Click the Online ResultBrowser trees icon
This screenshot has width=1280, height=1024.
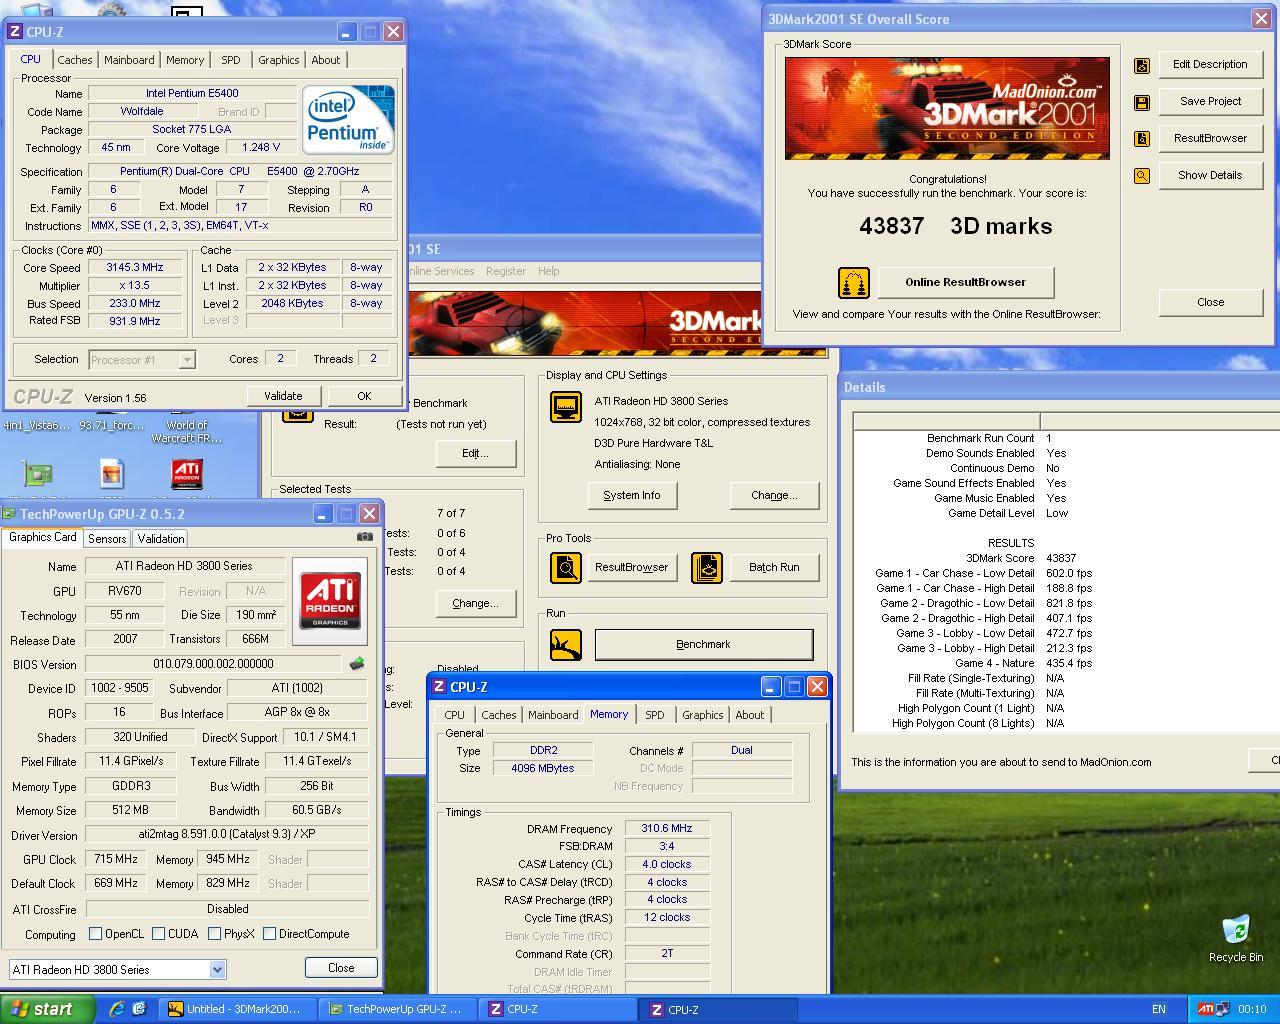click(x=854, y=283)
